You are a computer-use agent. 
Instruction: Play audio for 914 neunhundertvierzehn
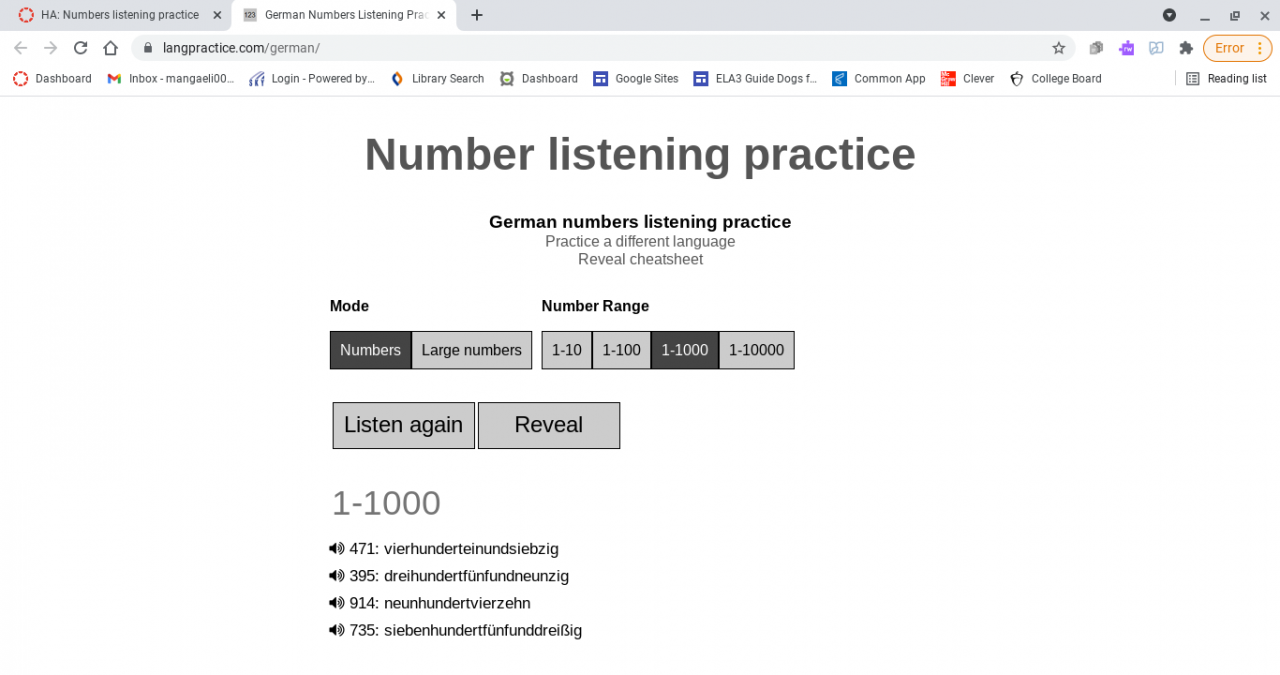point(336,602)
